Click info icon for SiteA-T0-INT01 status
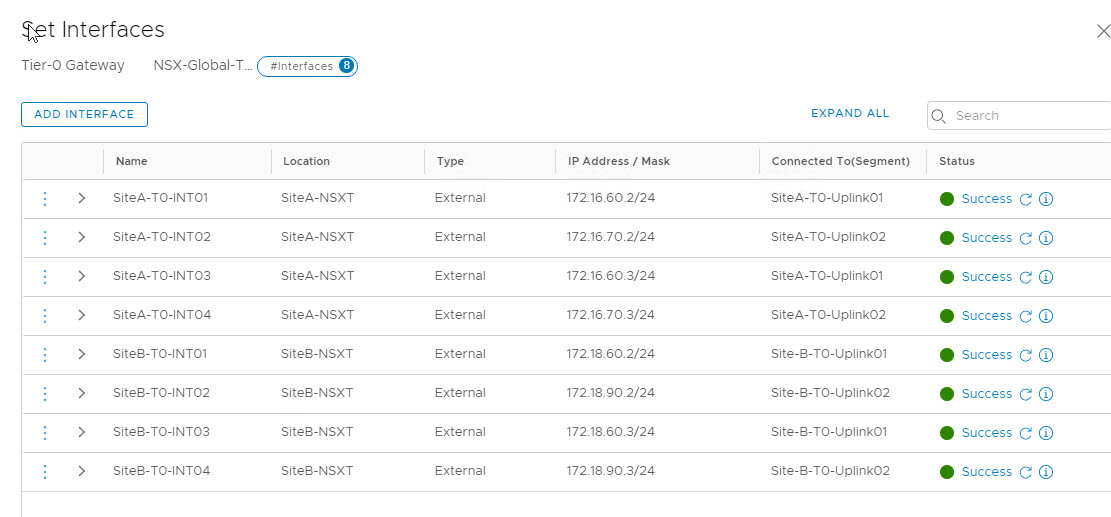This screenshot has width=1111, height=517. 1046,199
